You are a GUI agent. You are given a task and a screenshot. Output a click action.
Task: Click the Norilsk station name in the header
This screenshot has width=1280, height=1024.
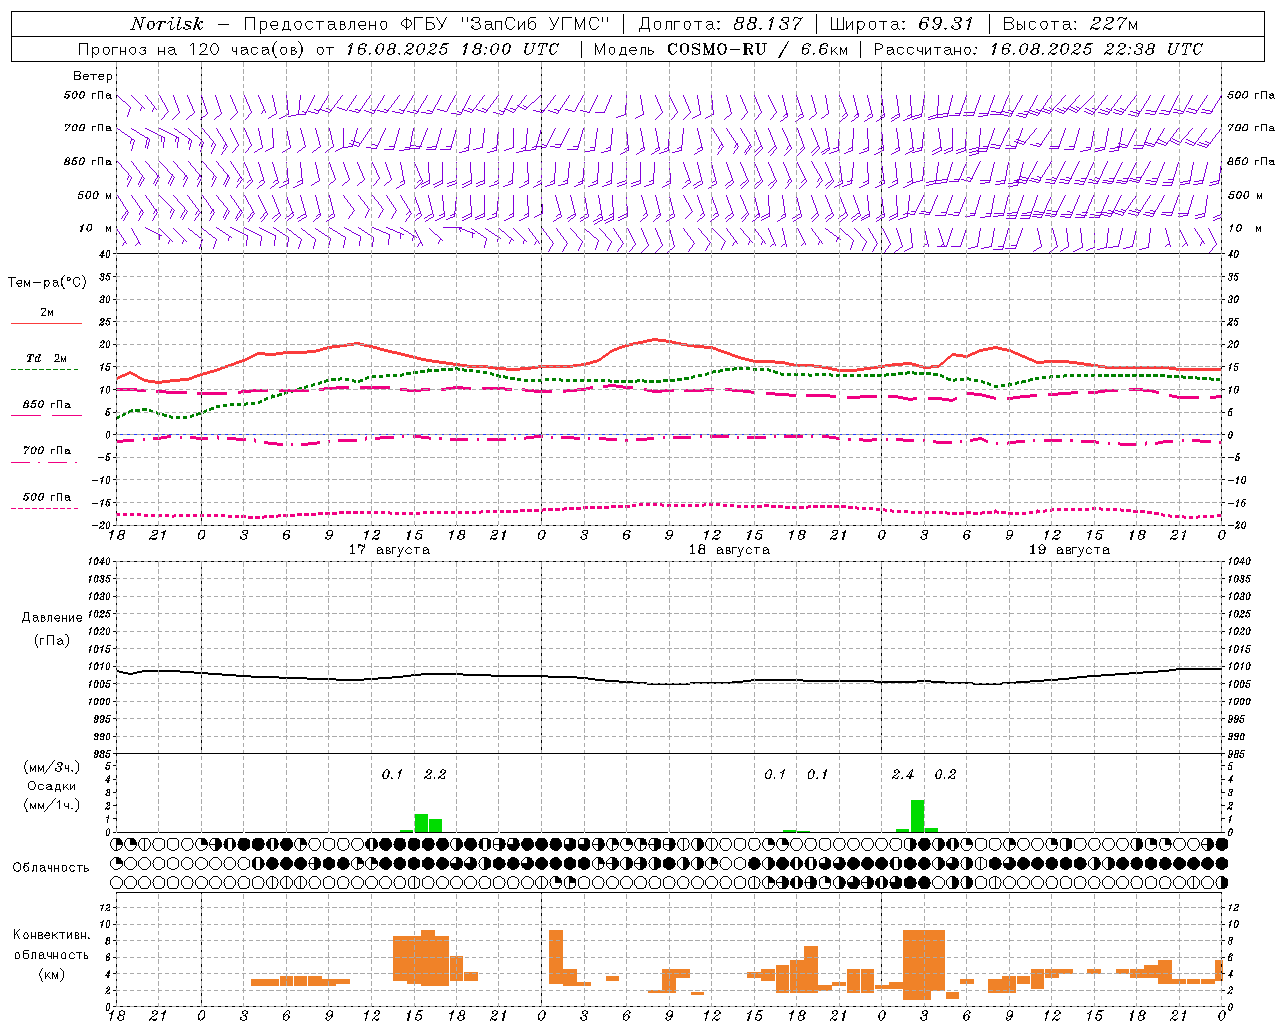[166, 24]
